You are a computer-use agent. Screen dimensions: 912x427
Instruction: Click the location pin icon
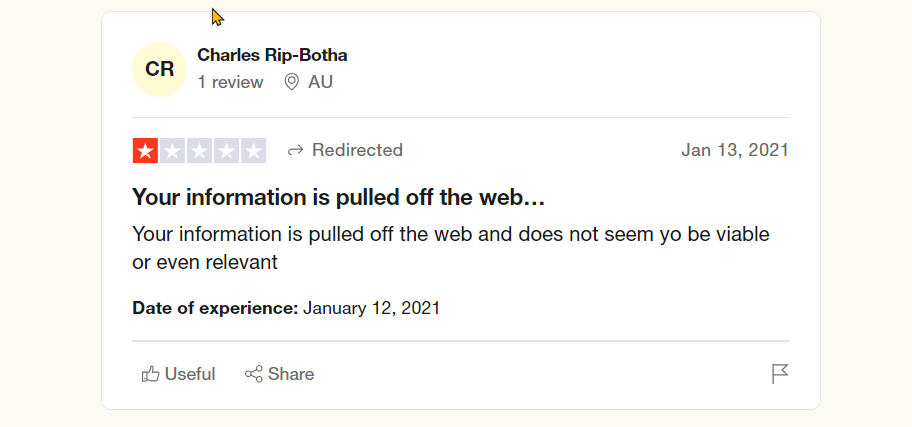[x=291, y=82]
